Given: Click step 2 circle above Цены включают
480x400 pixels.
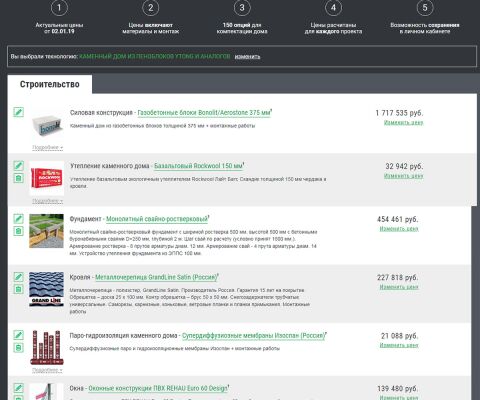Looking at the screenshot, I should pyautogui.click(x=151, y=8).
